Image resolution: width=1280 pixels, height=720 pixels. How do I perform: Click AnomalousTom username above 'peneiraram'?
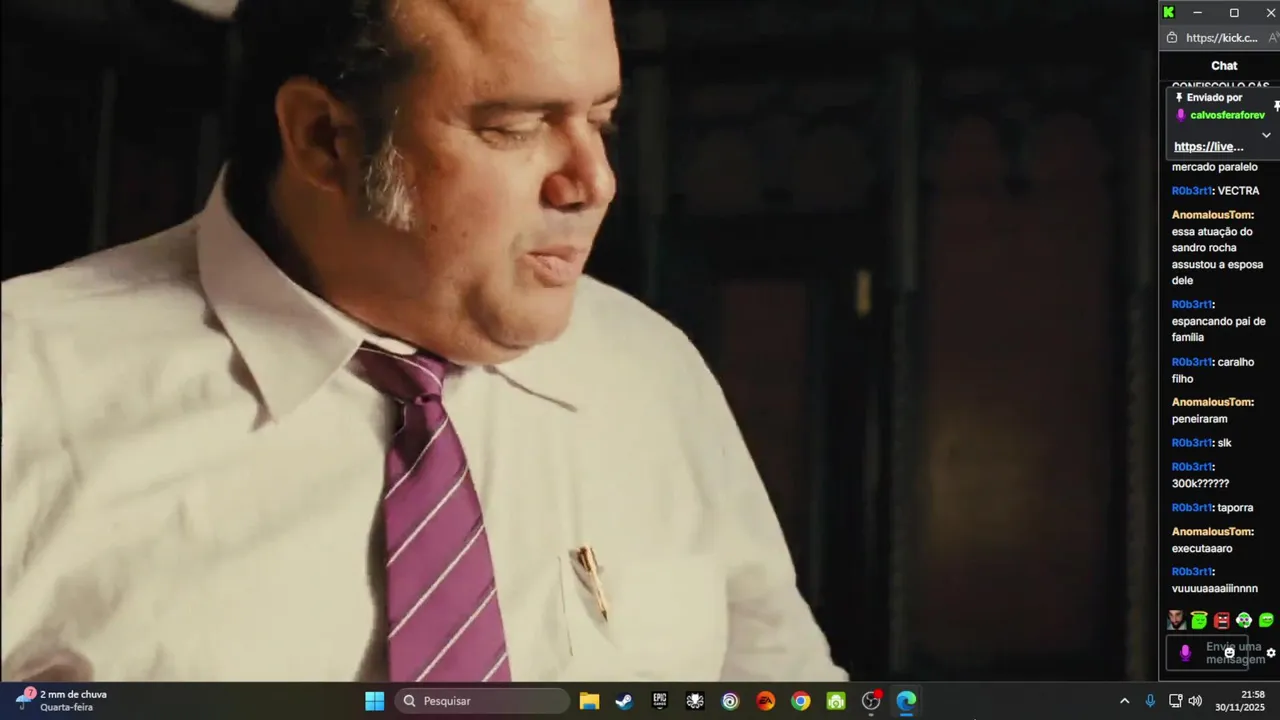coord(1211,402)
